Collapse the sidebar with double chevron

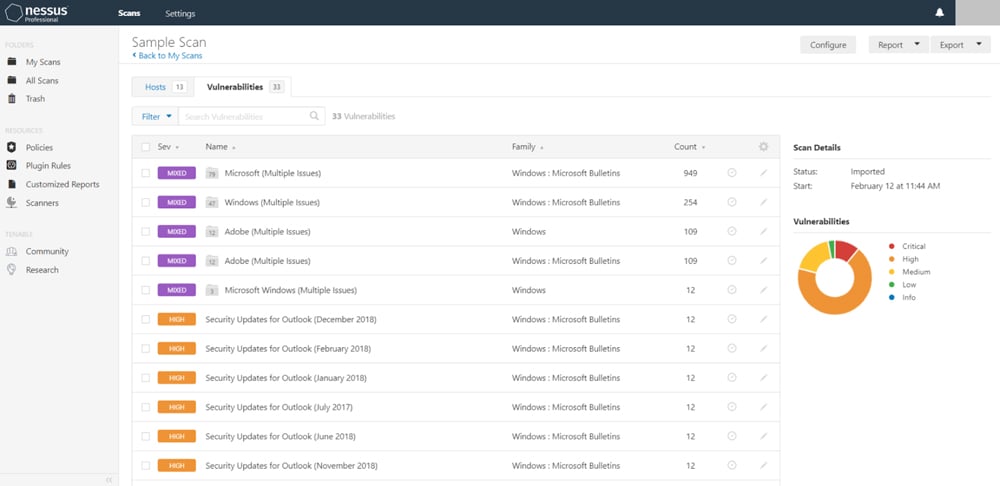point(109,480)
